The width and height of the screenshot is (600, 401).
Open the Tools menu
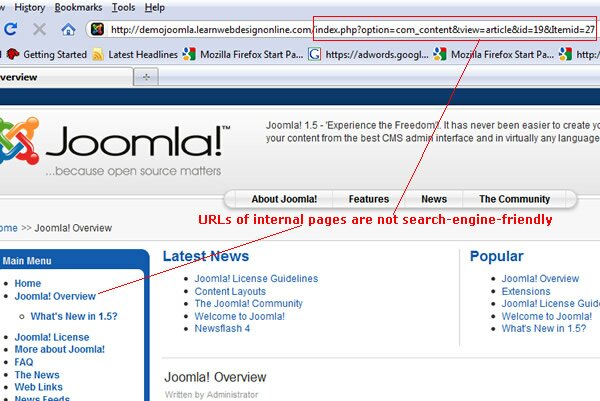(123, 7)
